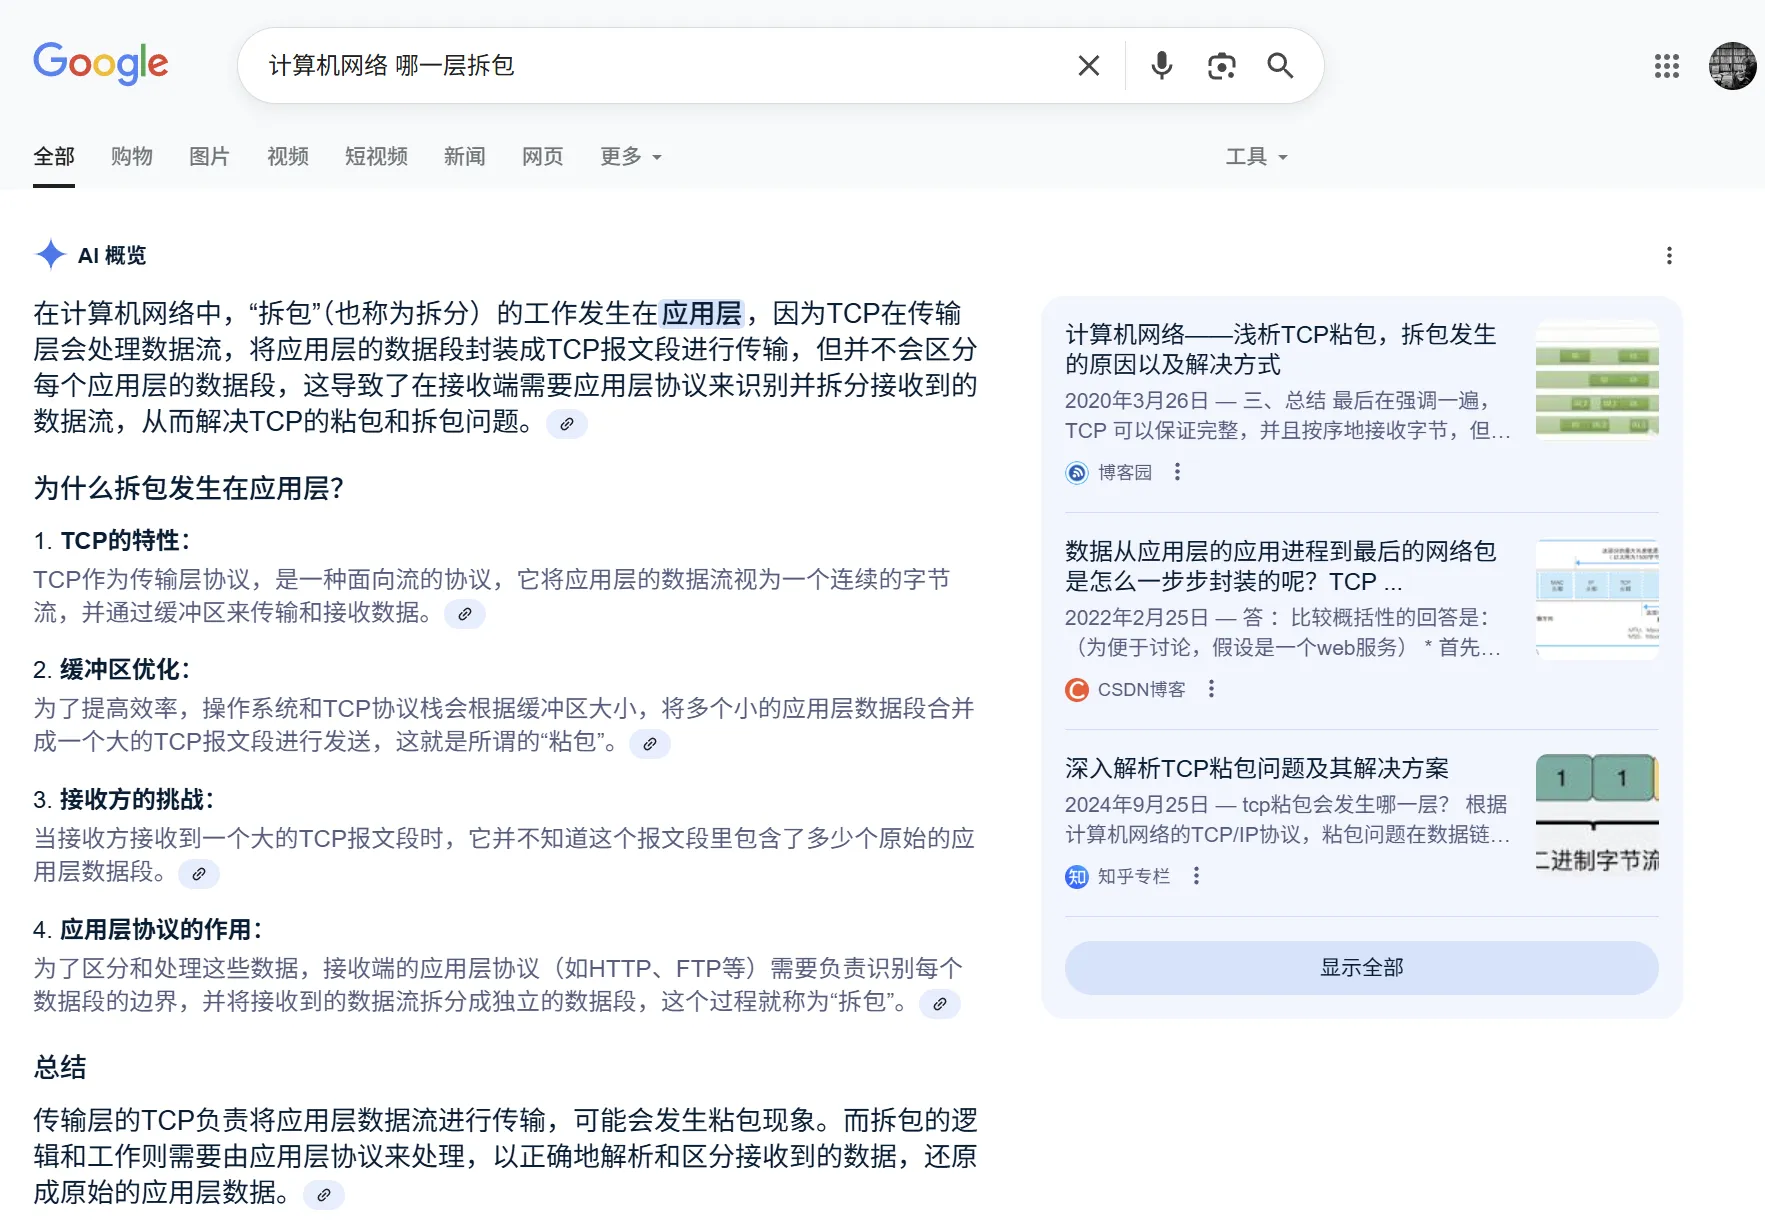Screen dimensions: 1765x1225
Task: Open source link after TCP的特性 paragraph
Action: [x=465, y=614]
